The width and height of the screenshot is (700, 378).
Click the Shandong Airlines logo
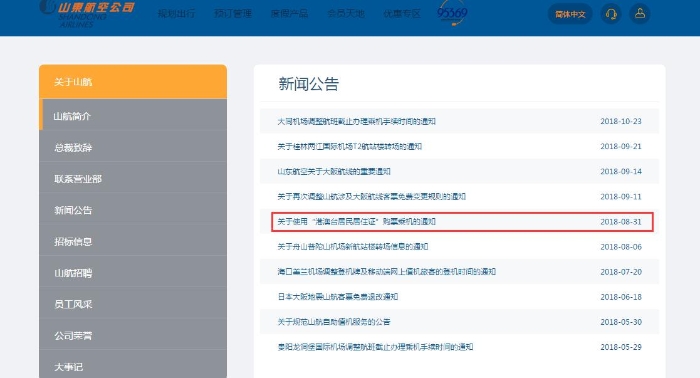pos(87,13)
